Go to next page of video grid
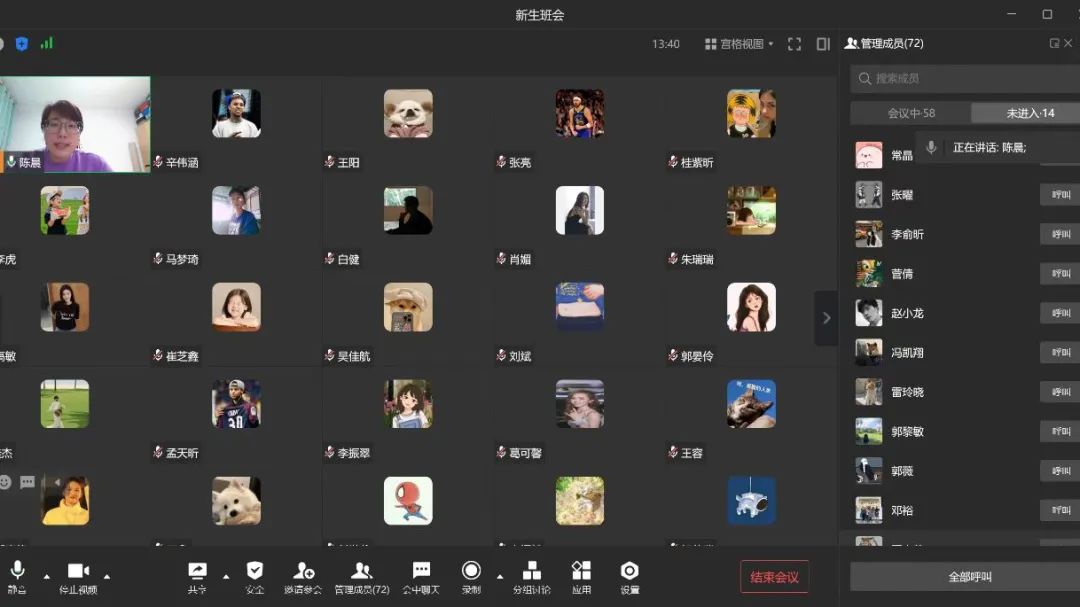Screen dimensions: 1080x607 (x=826, y=318)
